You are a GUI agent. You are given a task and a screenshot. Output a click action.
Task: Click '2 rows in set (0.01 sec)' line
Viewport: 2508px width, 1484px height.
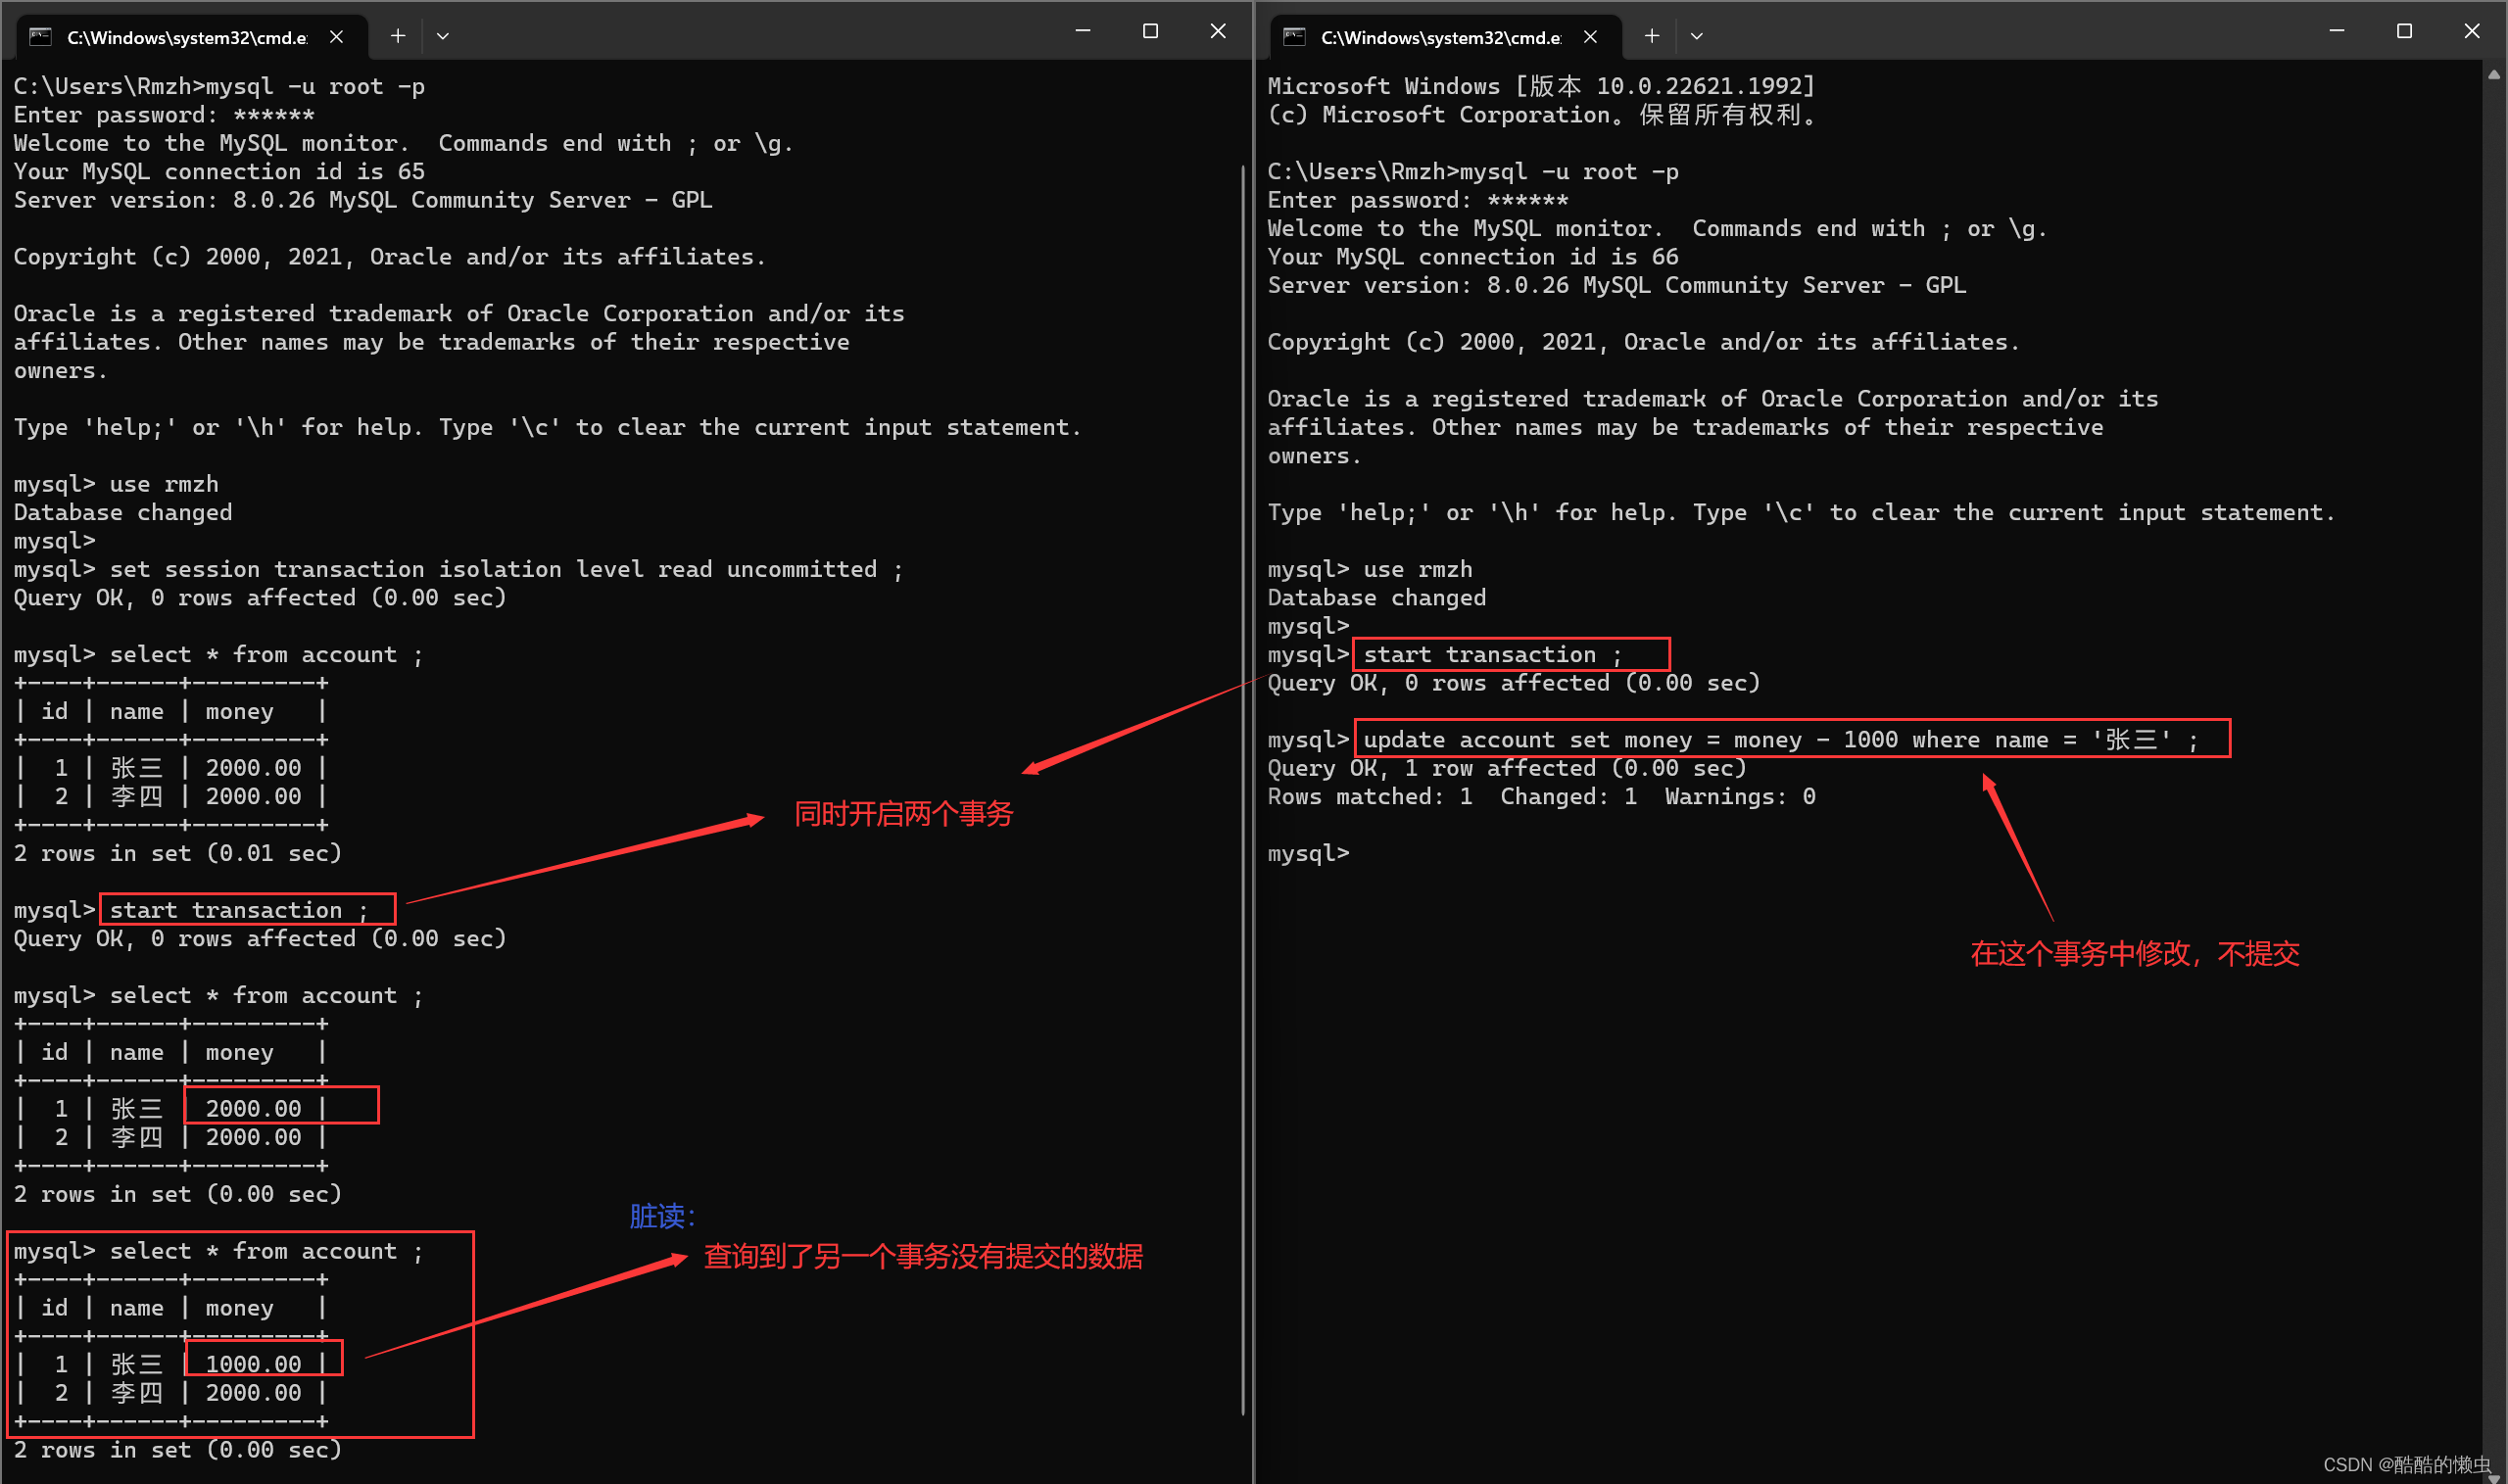(x=178, y=854)
